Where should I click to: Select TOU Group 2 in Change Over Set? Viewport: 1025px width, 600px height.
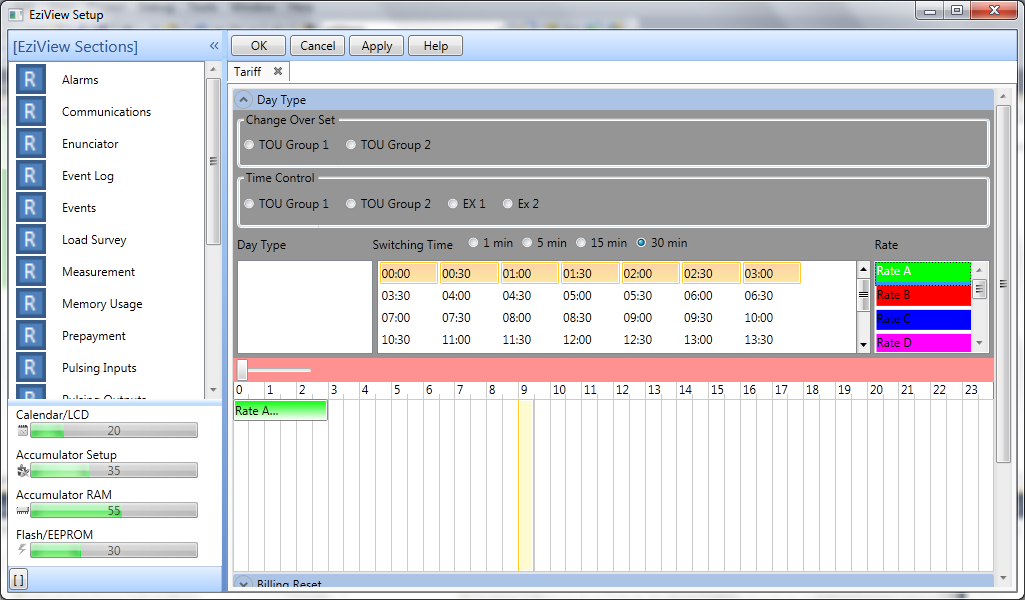351,145
